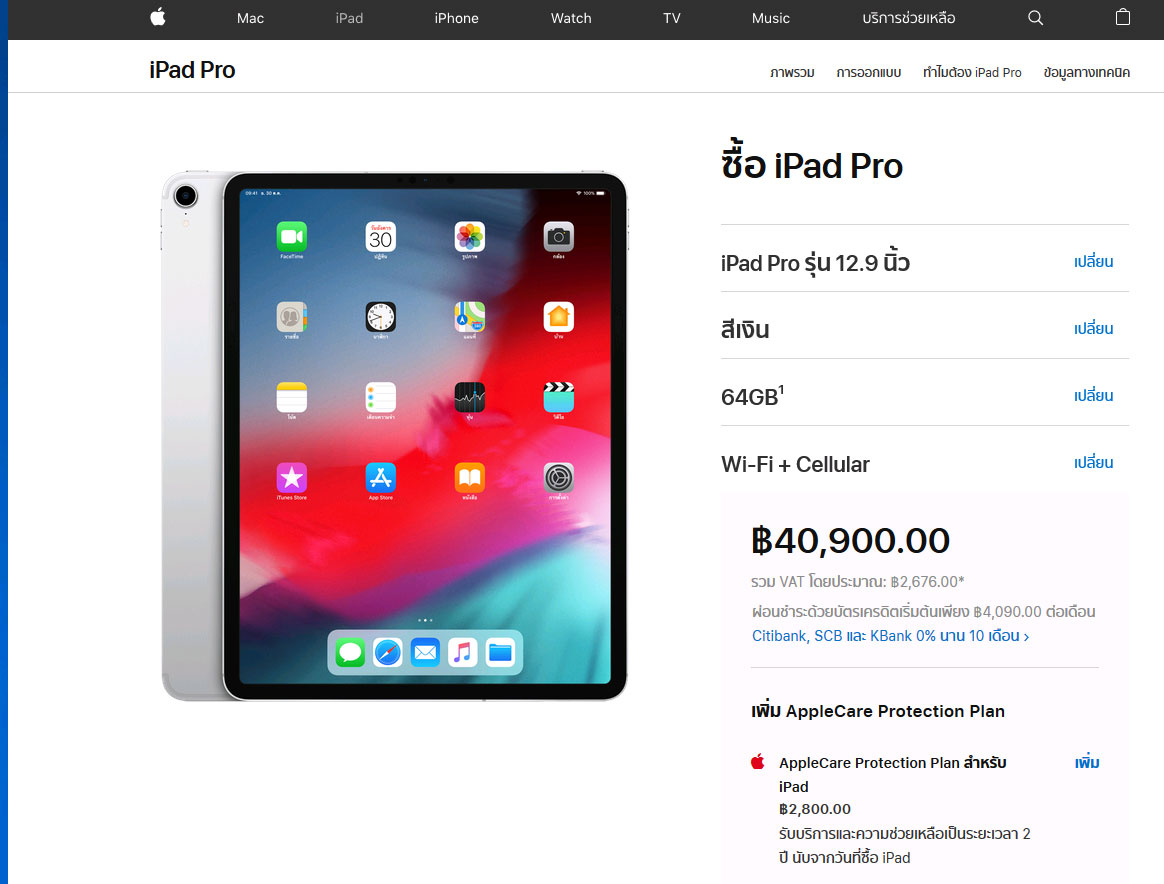Click the Safari icon in iPad dock
Screen dimensions: 1164x884
[x=388, y=653]
